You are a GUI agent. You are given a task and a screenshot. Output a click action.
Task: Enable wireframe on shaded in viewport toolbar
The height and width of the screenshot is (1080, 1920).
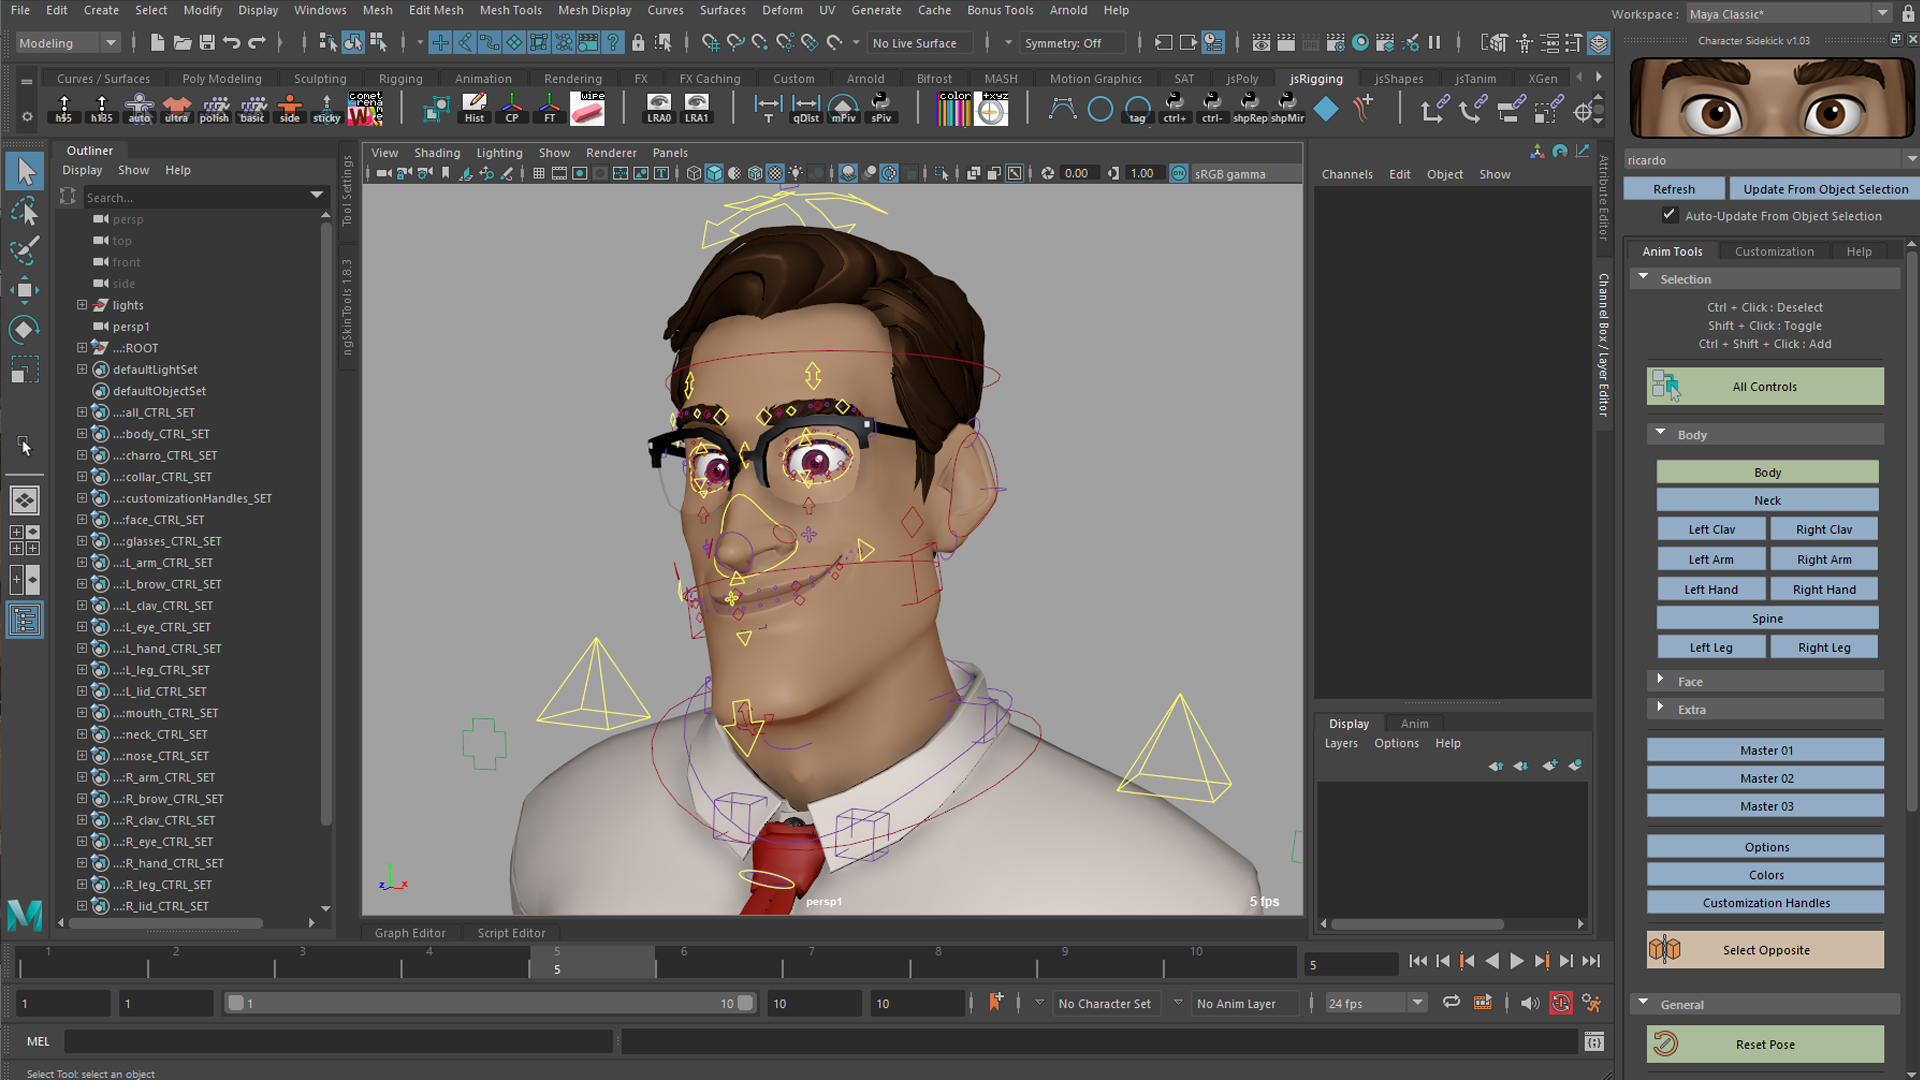pos(755,173)
